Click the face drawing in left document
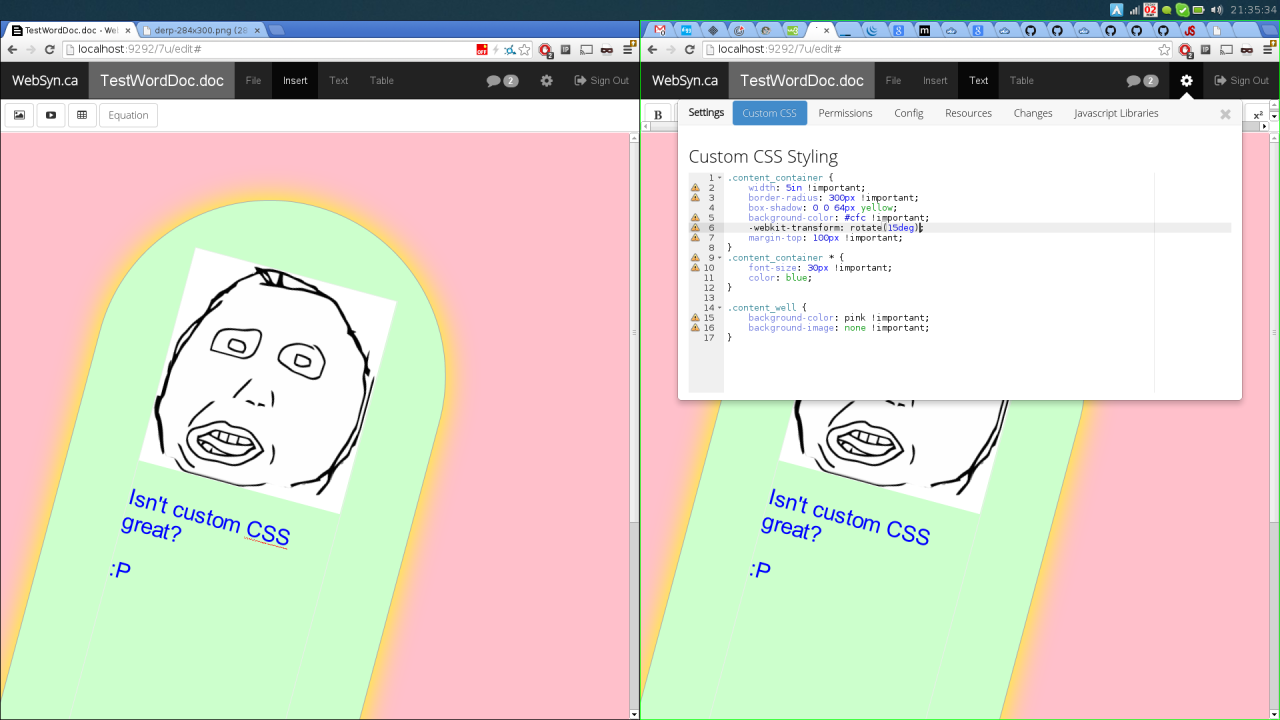 point(268,380)
